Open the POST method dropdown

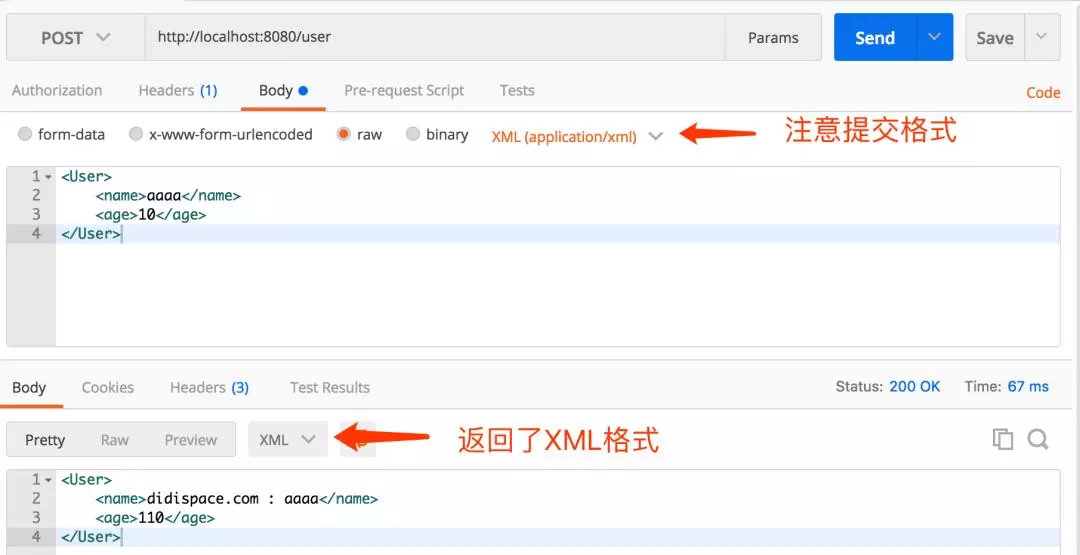pyautogui.click(x=76, y=37)
